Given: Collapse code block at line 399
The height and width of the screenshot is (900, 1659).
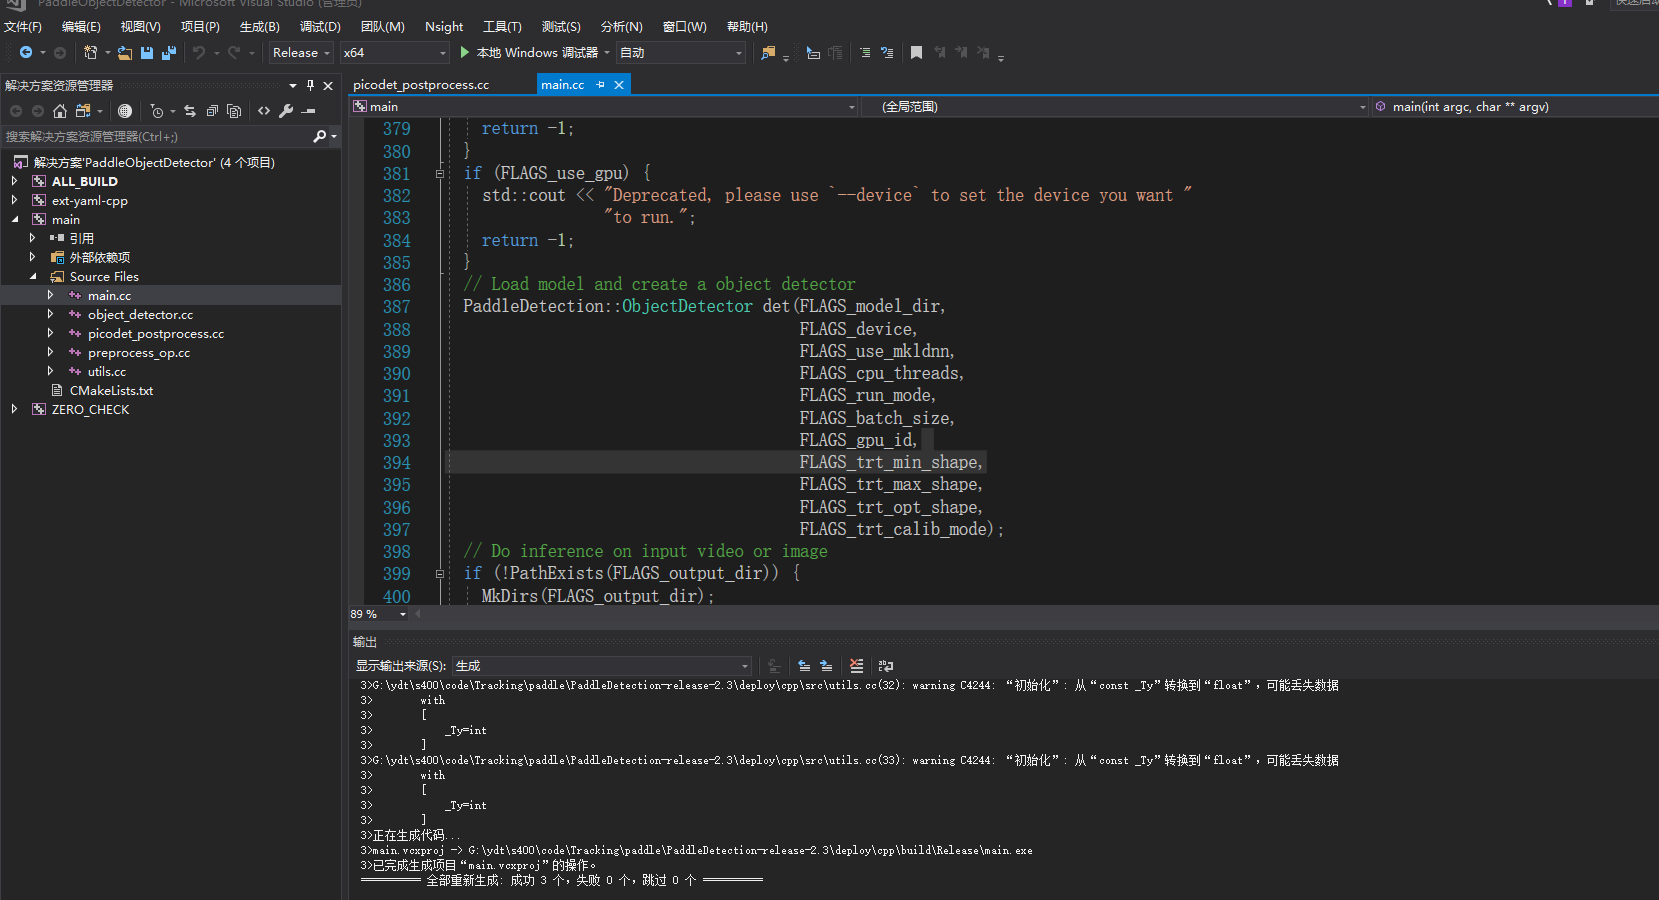Looking at the screenshot, I should click(440, 574).
